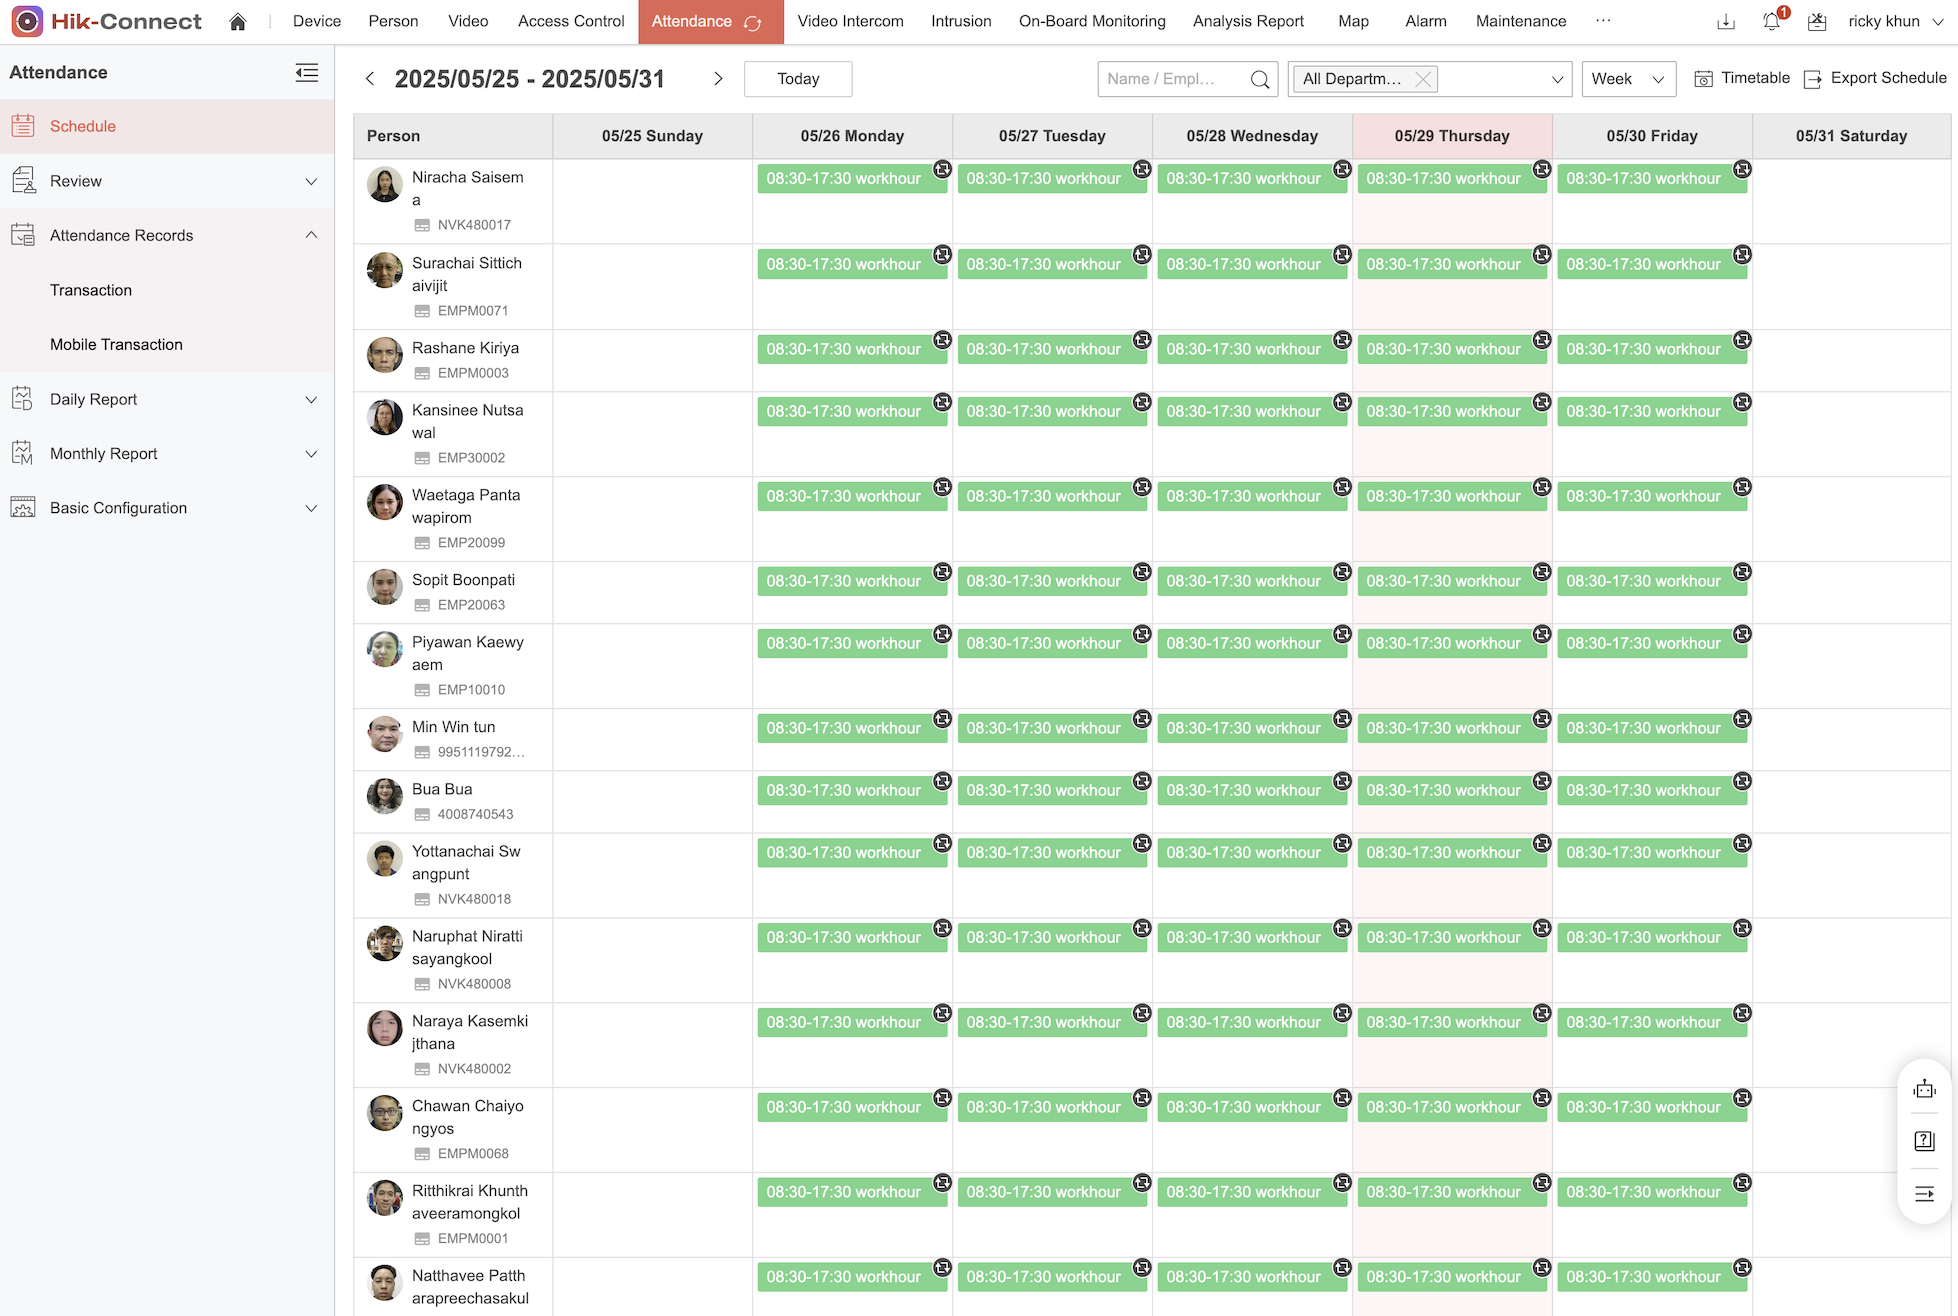Open the On-Board Monitoring tab
Image resolution: width=1958 pixels, height=1316 pixels.
(1092, 21)
